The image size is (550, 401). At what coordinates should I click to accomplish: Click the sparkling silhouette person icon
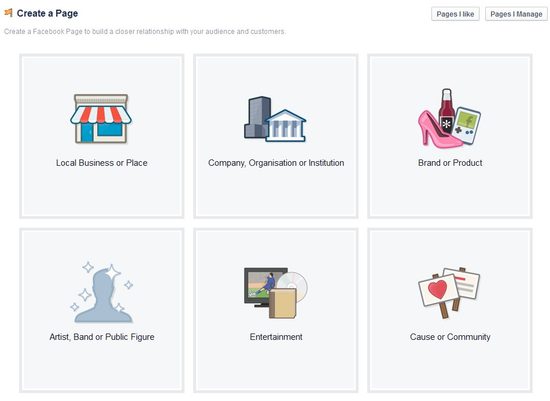coord(102,293)
